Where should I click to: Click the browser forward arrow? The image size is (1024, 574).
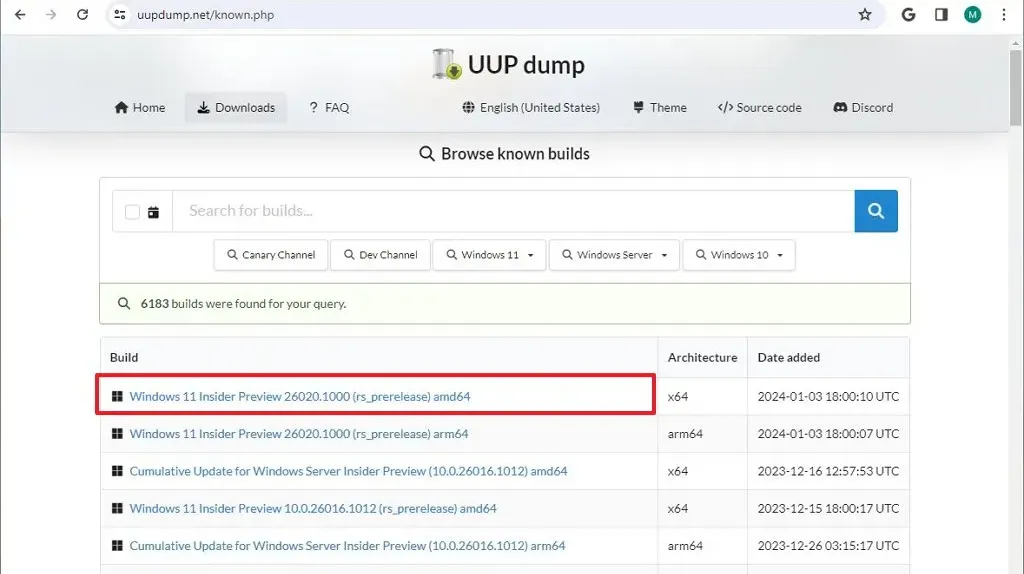tap(51, 14)
